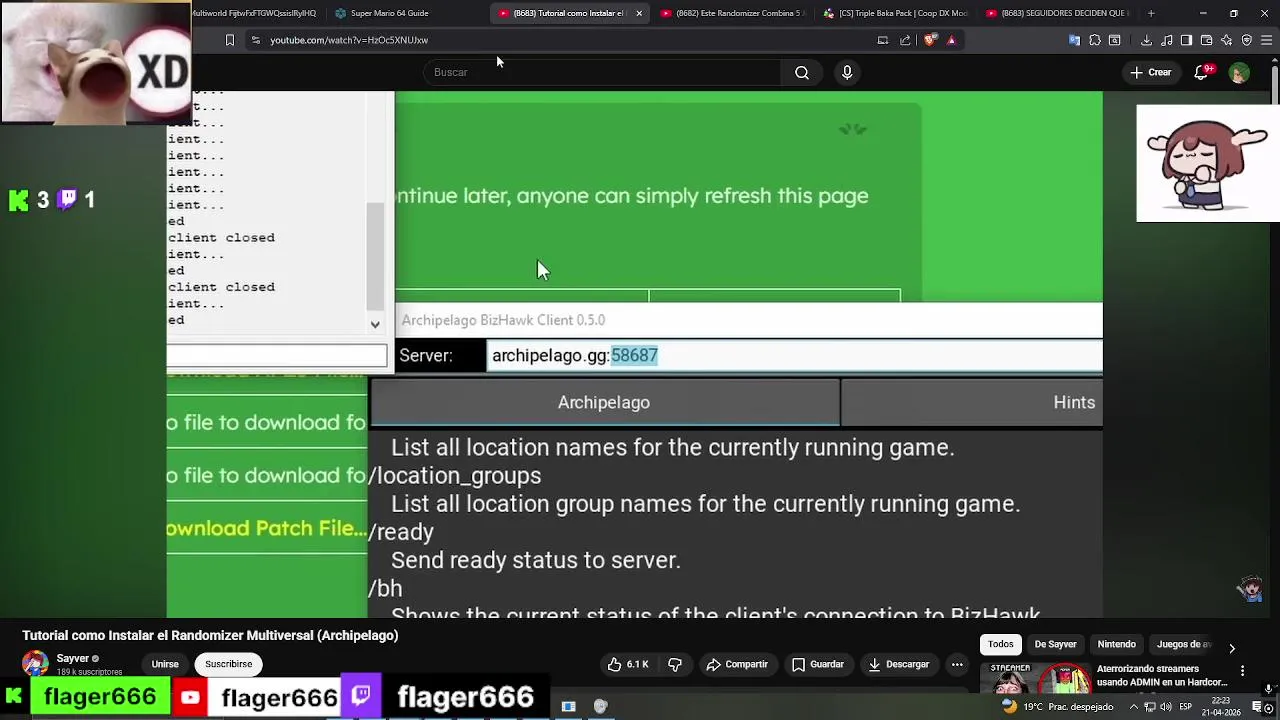Click the bookmark icon beside the address bar
Screen dimensions: 1280x720
tap(229, 40)
